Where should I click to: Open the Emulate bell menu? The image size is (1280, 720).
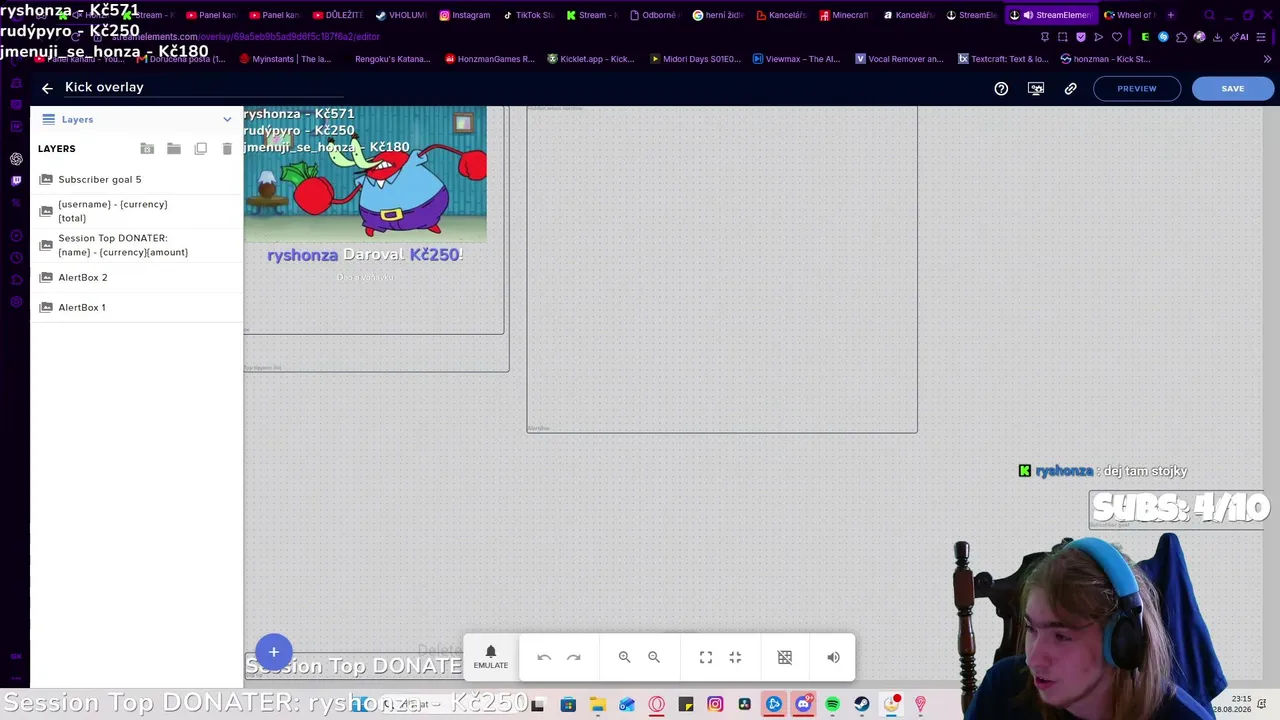pyautogui.click(x=490, y=657)
